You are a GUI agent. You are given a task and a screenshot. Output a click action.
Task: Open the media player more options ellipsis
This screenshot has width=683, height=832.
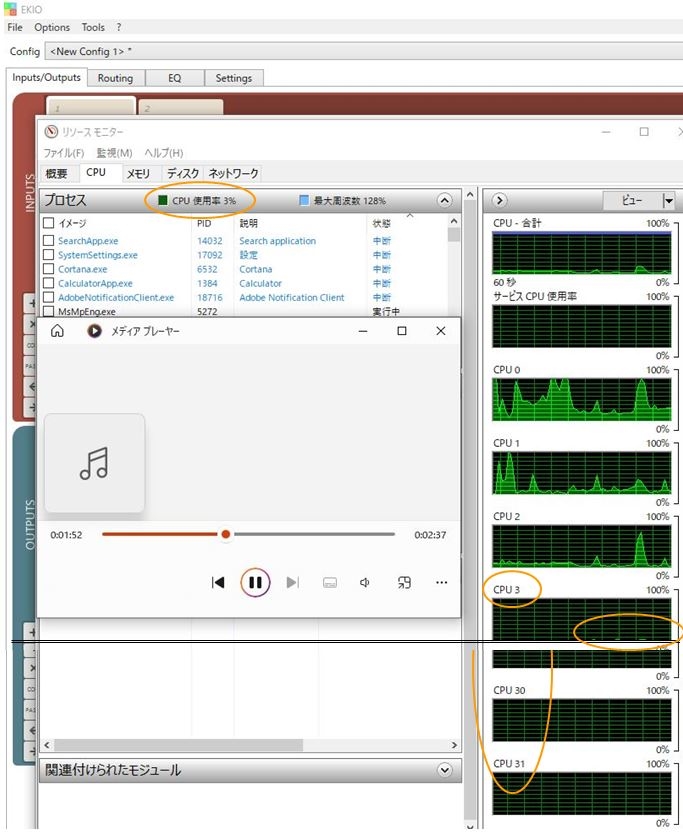(x=441, y=582)
